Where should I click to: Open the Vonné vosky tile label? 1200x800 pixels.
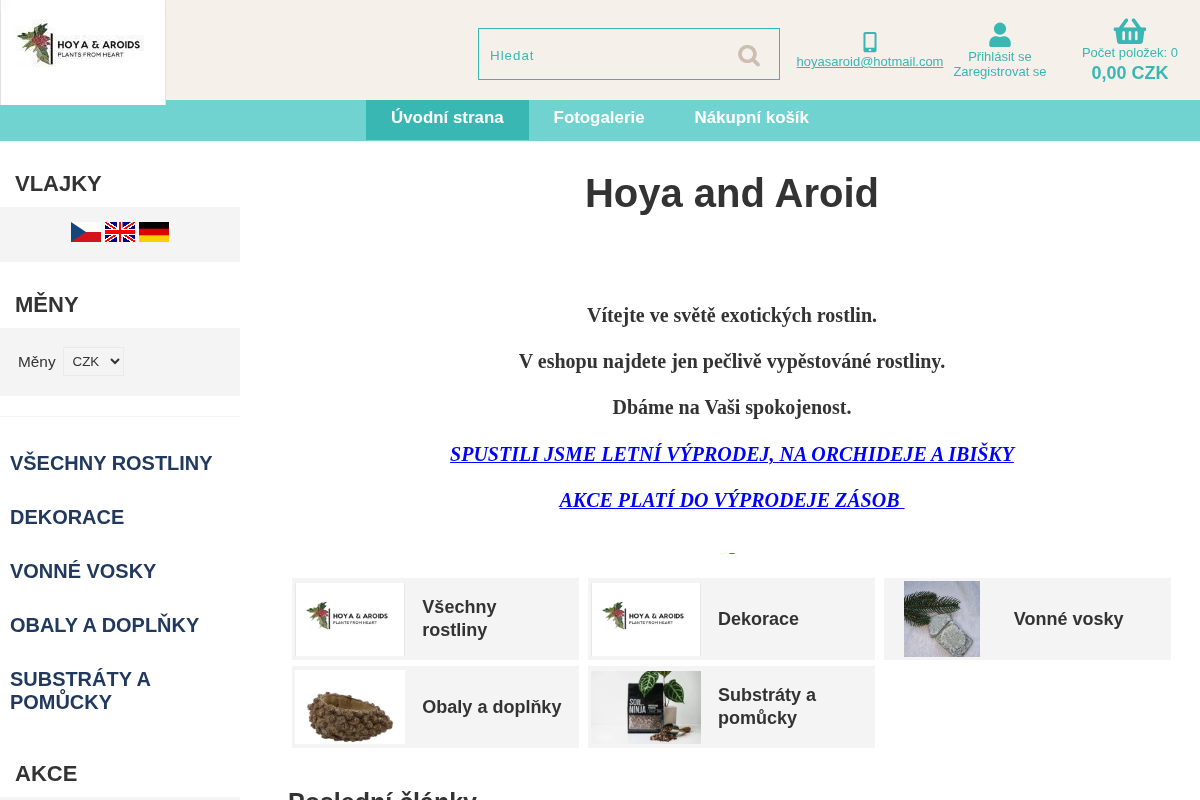(x=1069, y=619)
